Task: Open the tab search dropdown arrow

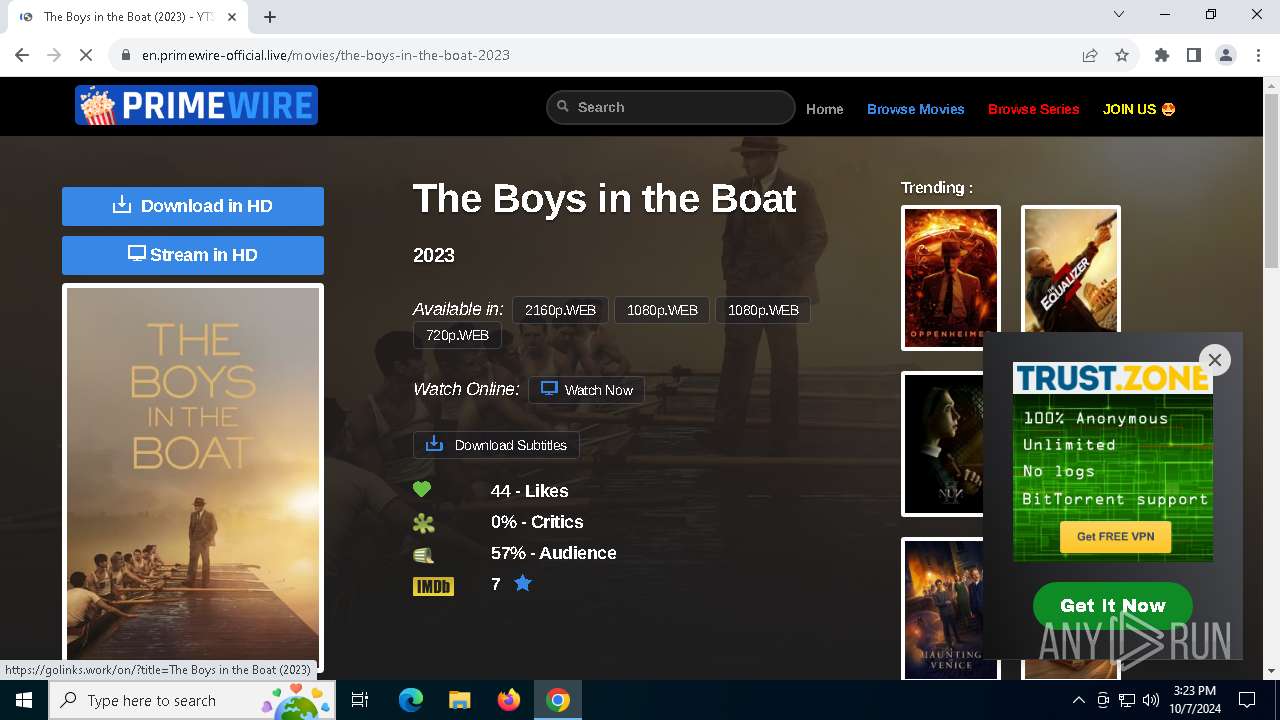Action: [1119, 14]
